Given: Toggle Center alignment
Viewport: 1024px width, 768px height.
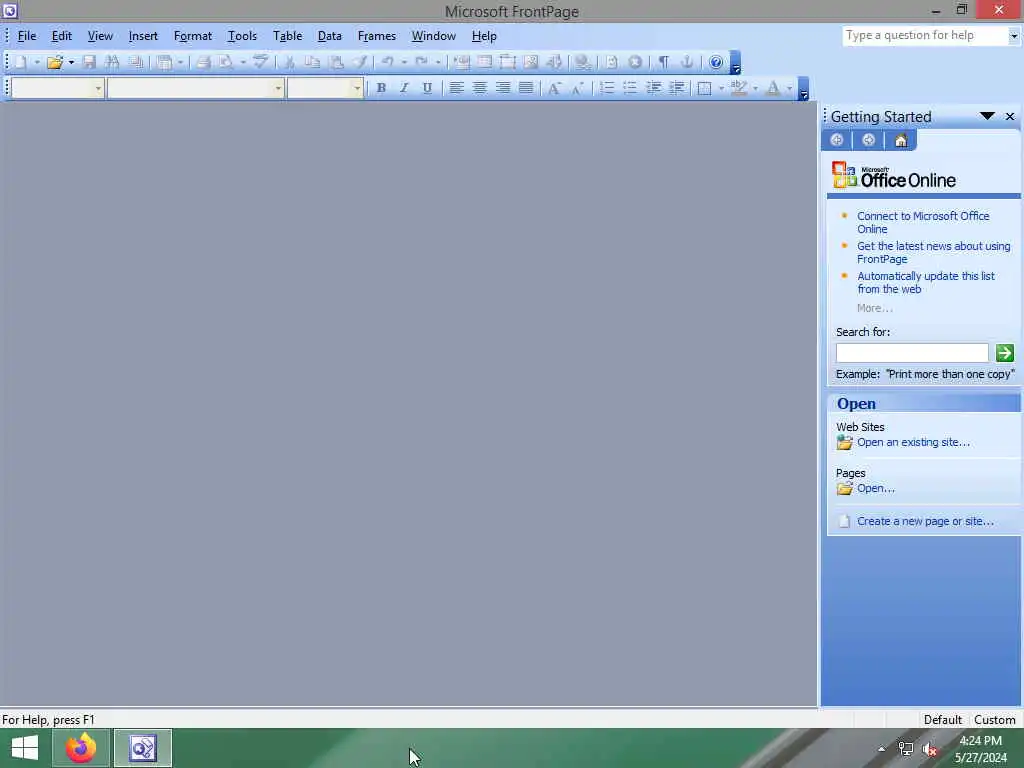Looking at the screenshot, I should (x=480, y=88).
